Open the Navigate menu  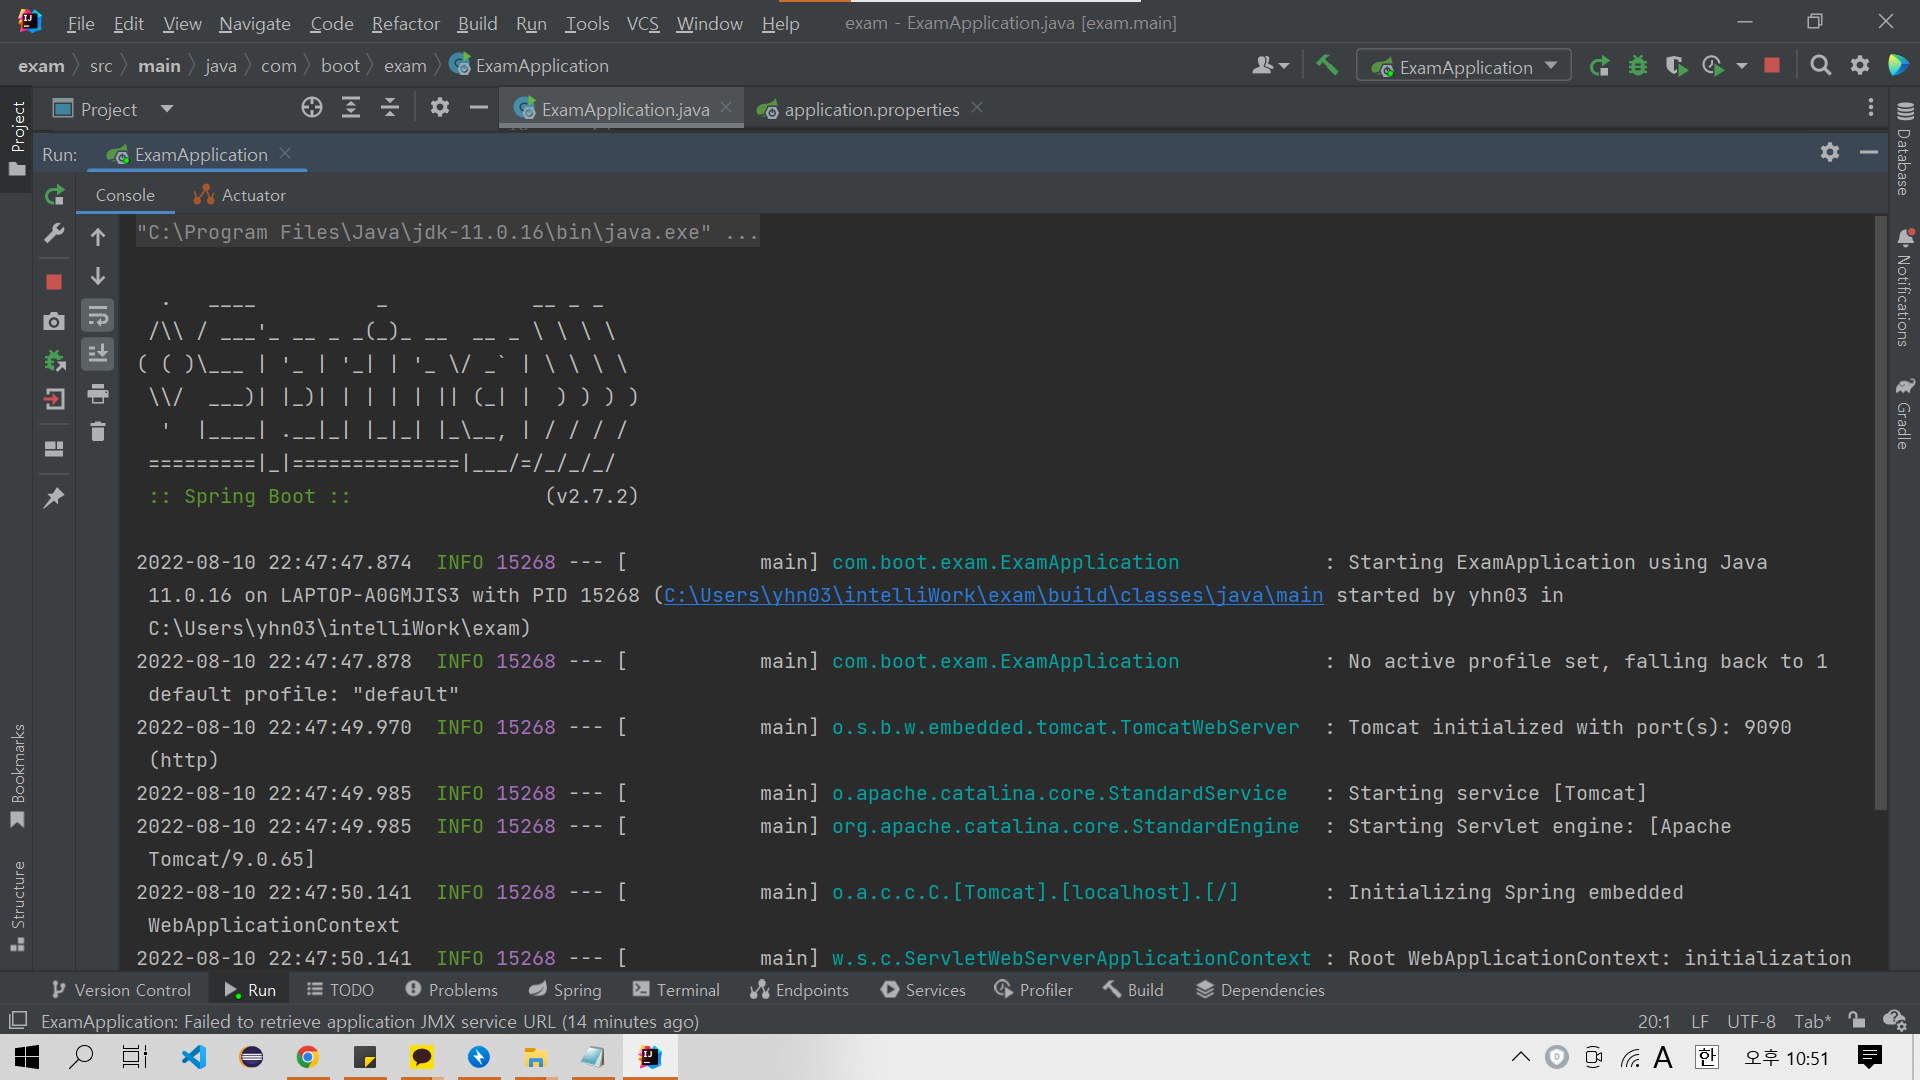pos(255,23)
